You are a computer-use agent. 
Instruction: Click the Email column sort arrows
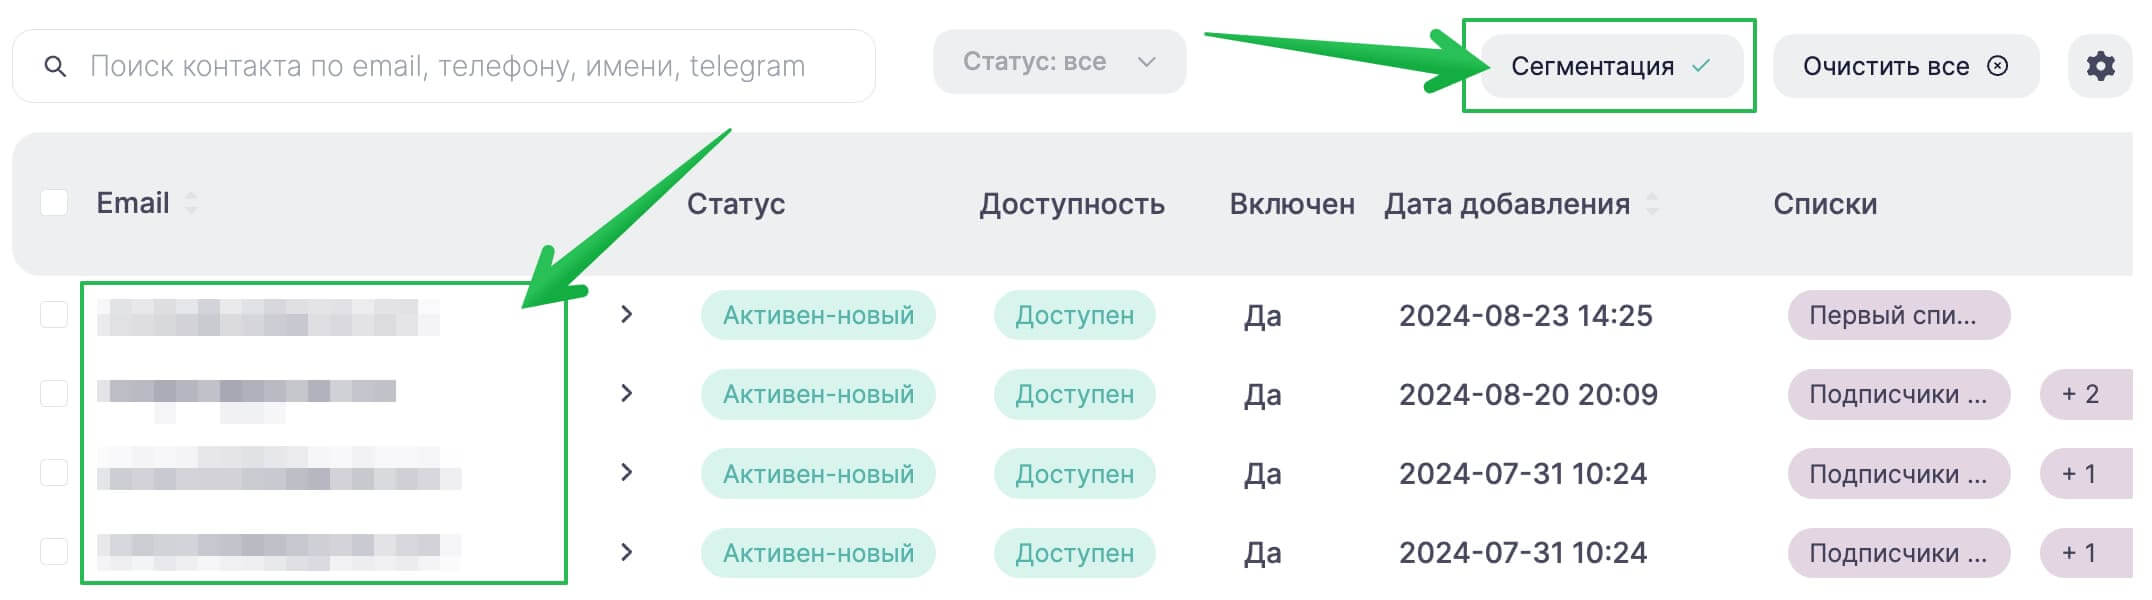click(x=191, y=203)
